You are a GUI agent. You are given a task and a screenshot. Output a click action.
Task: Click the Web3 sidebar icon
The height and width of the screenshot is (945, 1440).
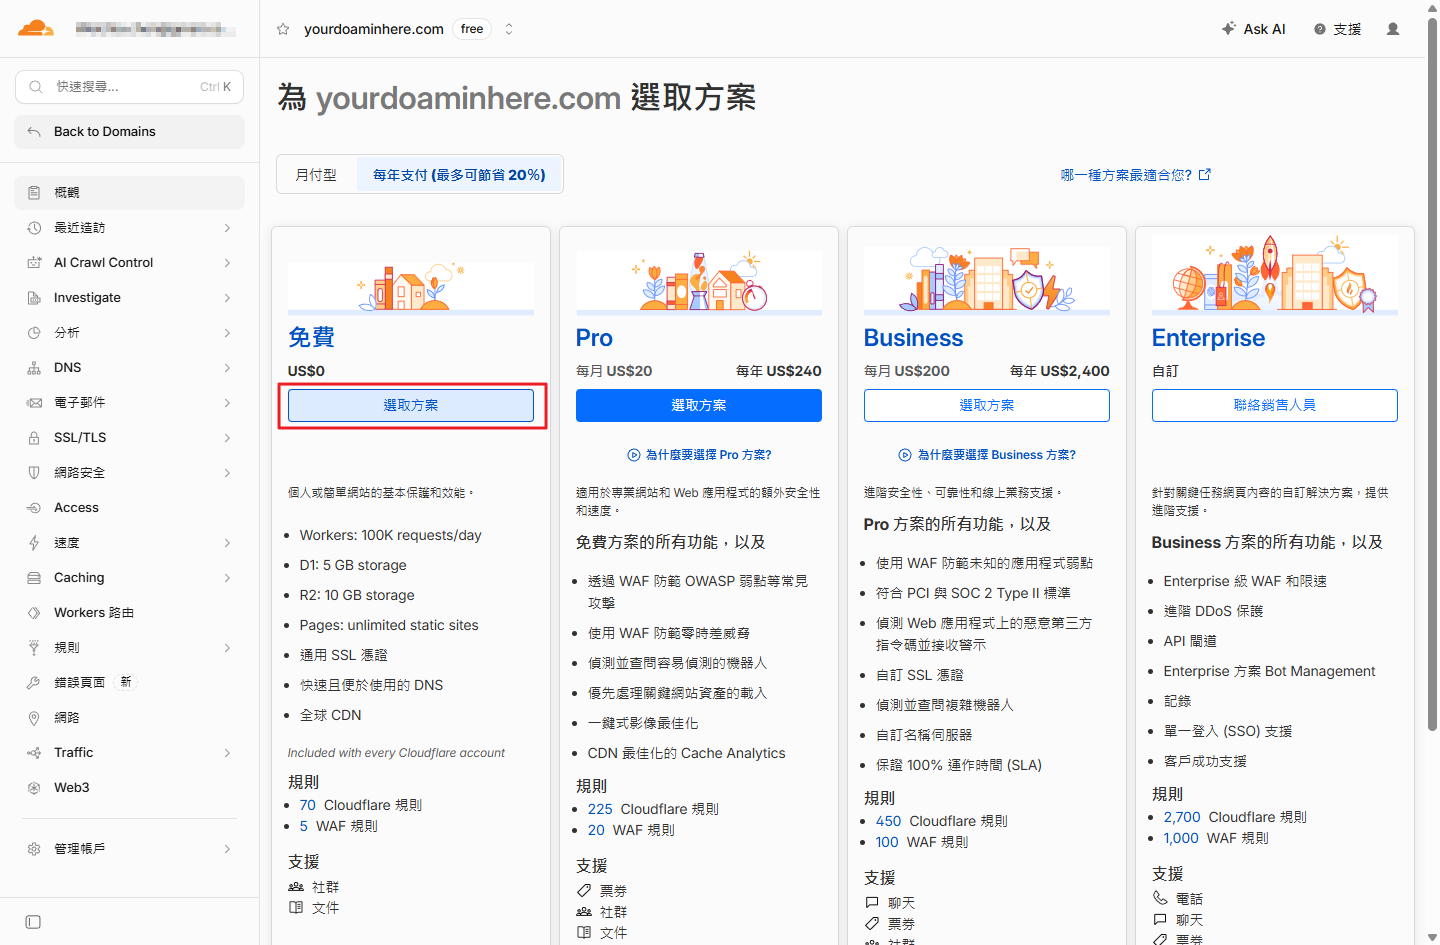34,788
